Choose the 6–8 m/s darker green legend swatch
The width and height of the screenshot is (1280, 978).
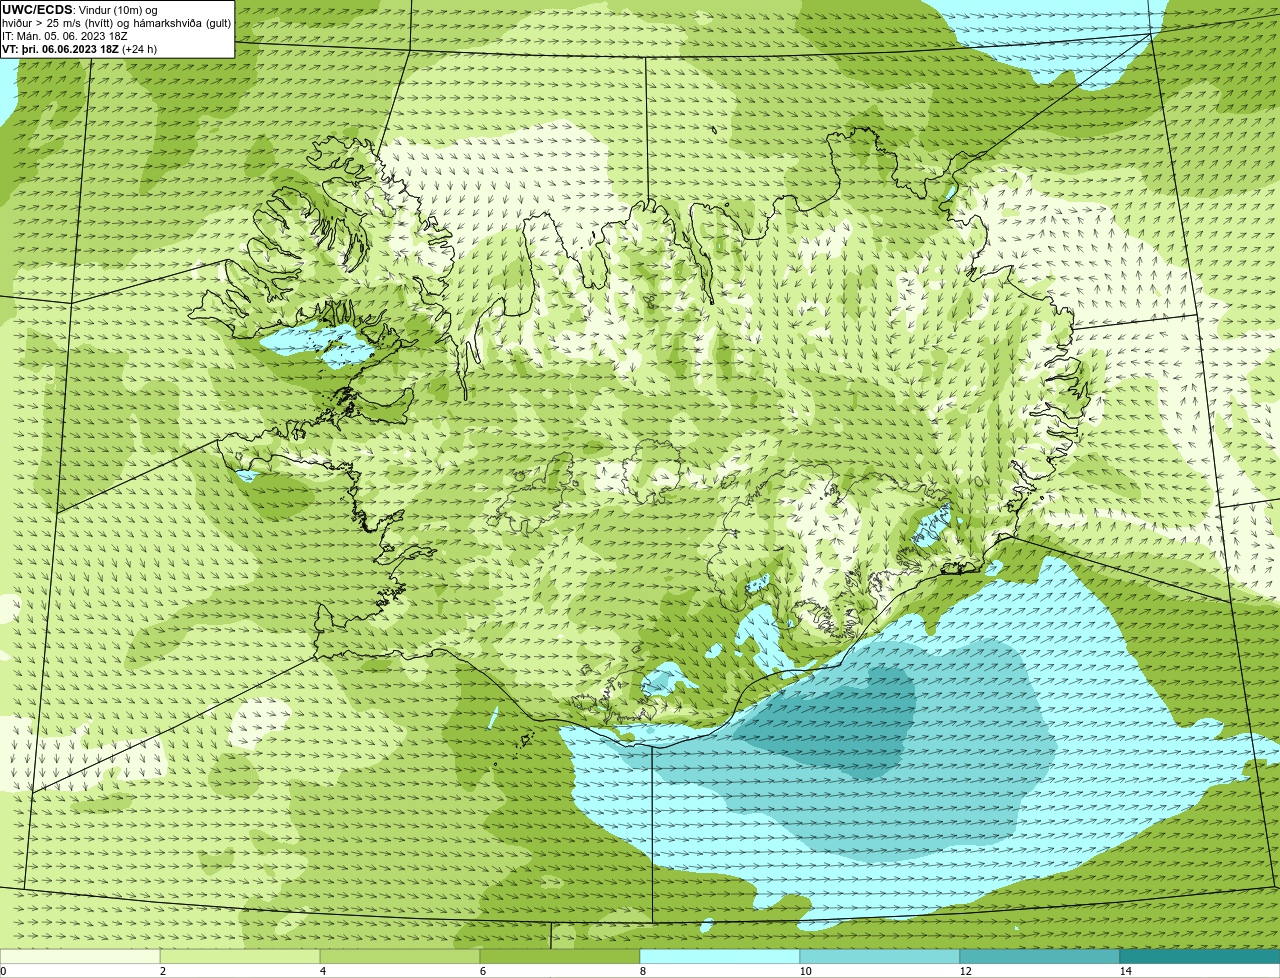click(560, 956)
